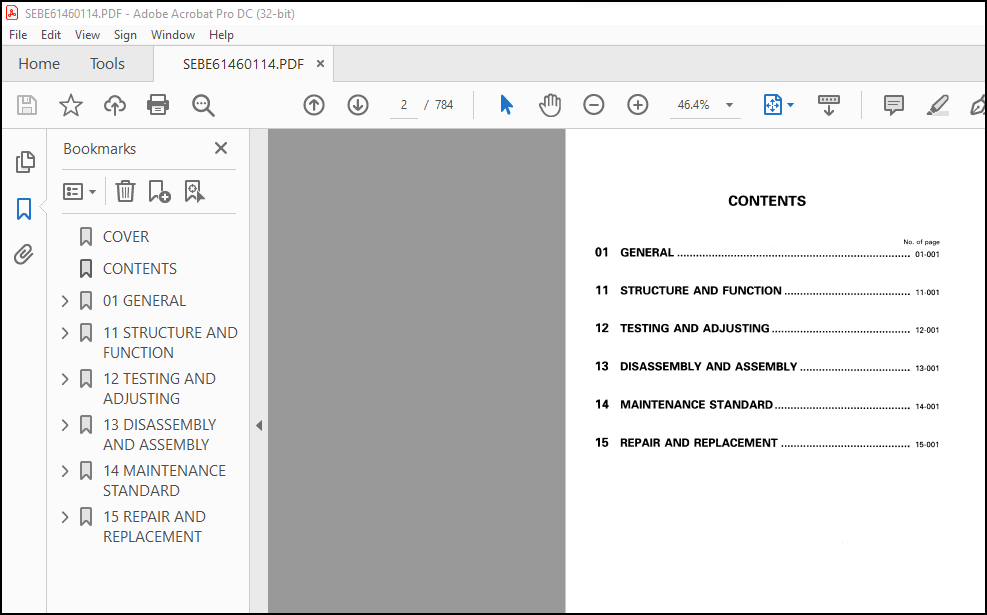Close the SEBE61460114.PDF tab
987x615 pixels.
pos(320,64)
